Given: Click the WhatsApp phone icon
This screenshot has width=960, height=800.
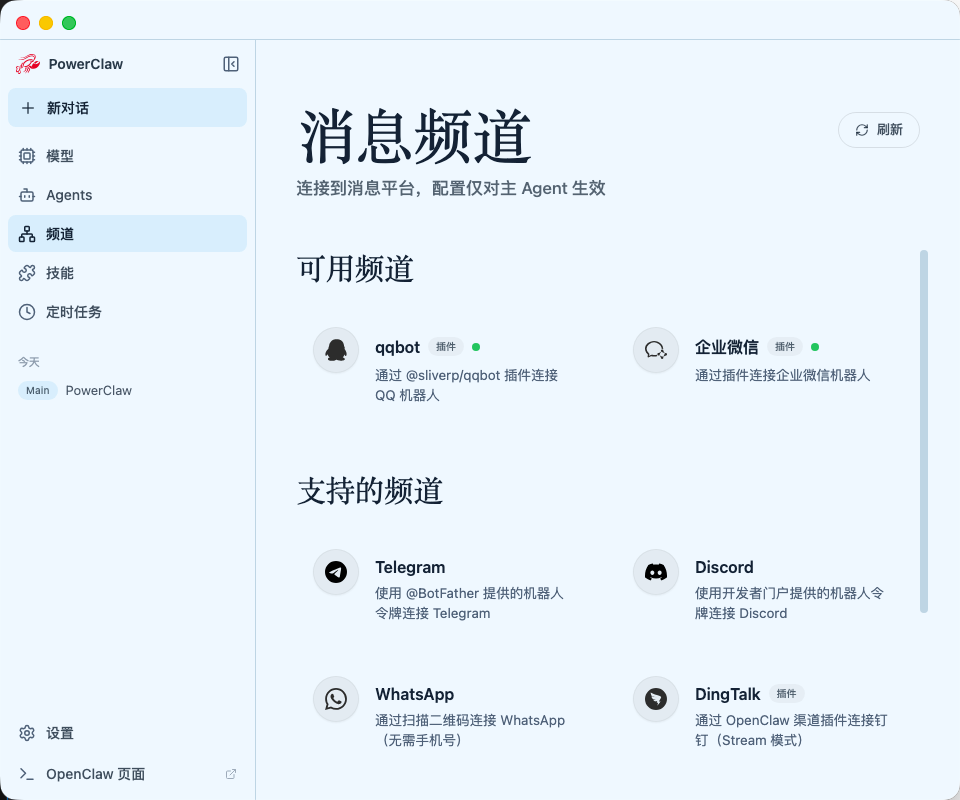Looking at the screenshot, I should click(335, 699).
